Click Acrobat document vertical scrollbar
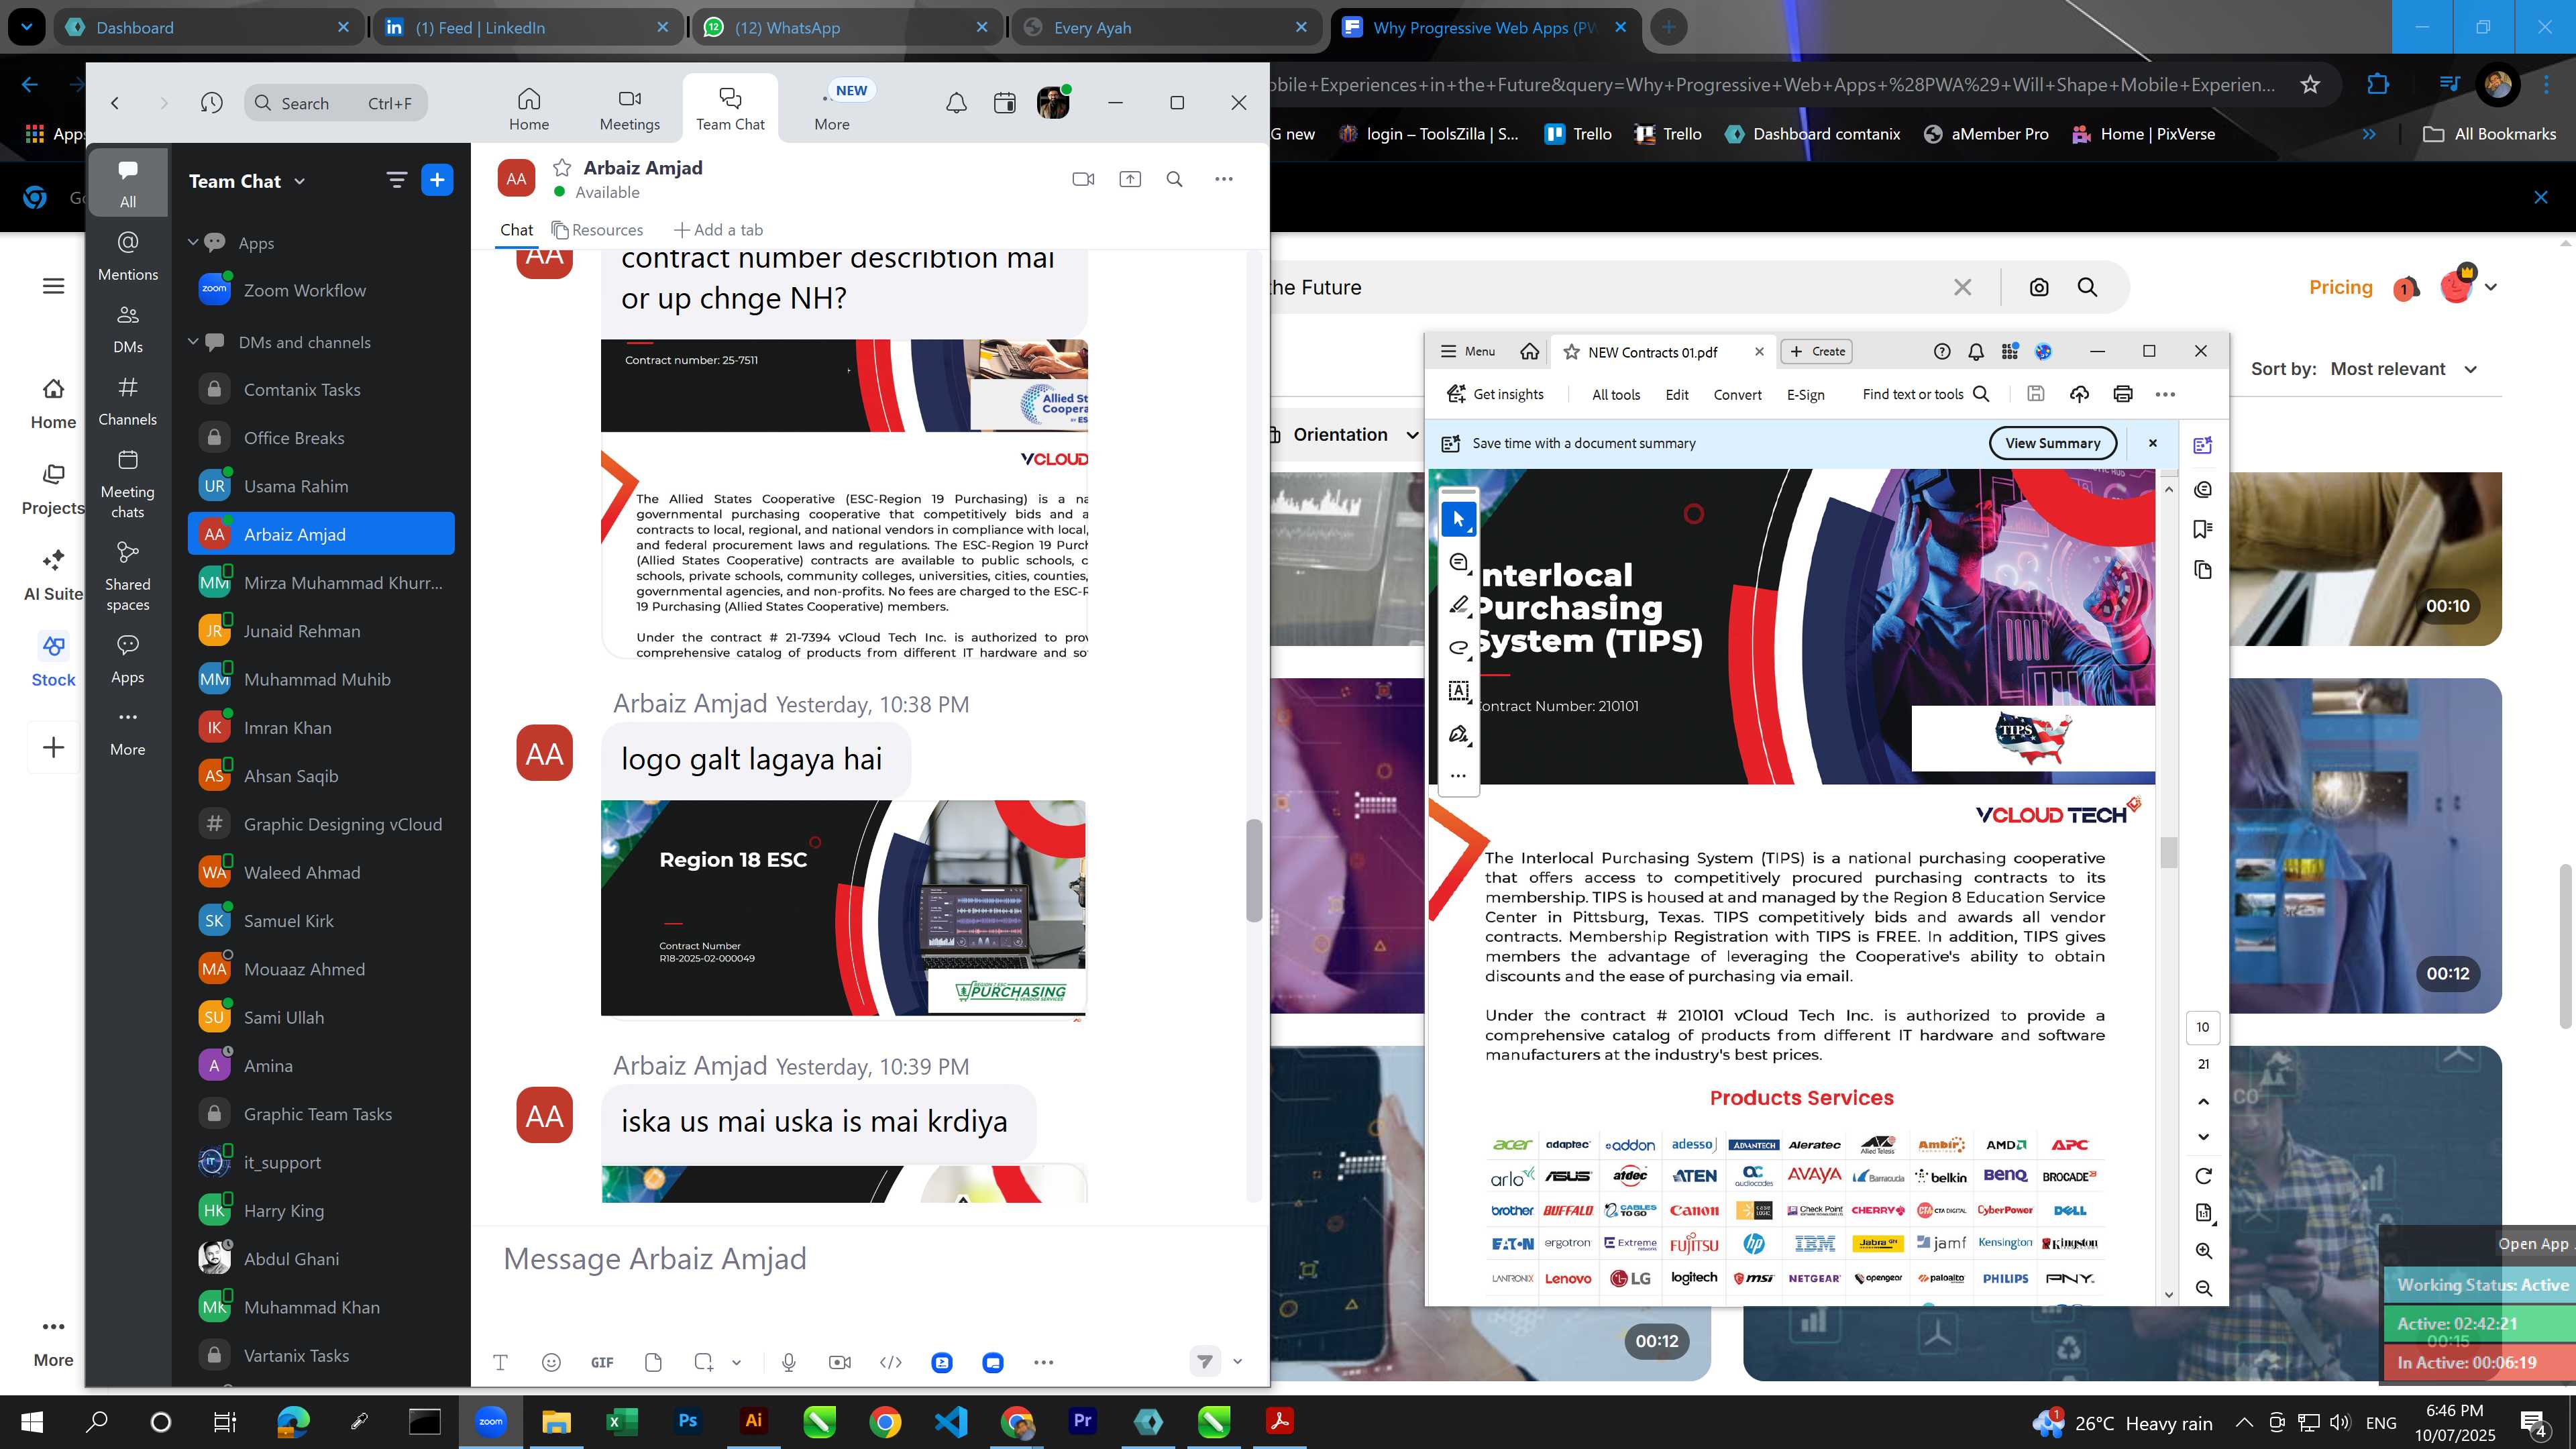Viewport: 2576px width, 1449px height. (x=2168, y=853)
